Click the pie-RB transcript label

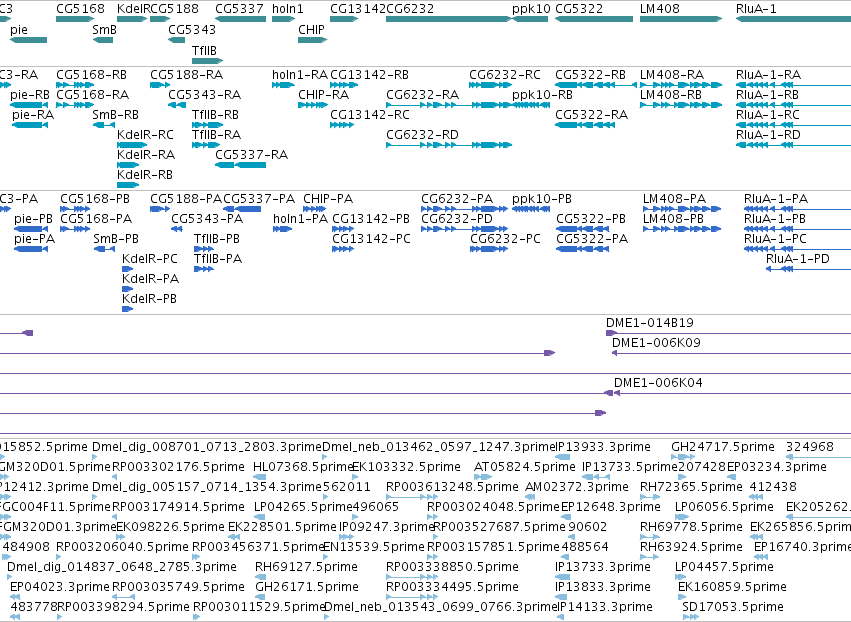[x=29, y=94]
